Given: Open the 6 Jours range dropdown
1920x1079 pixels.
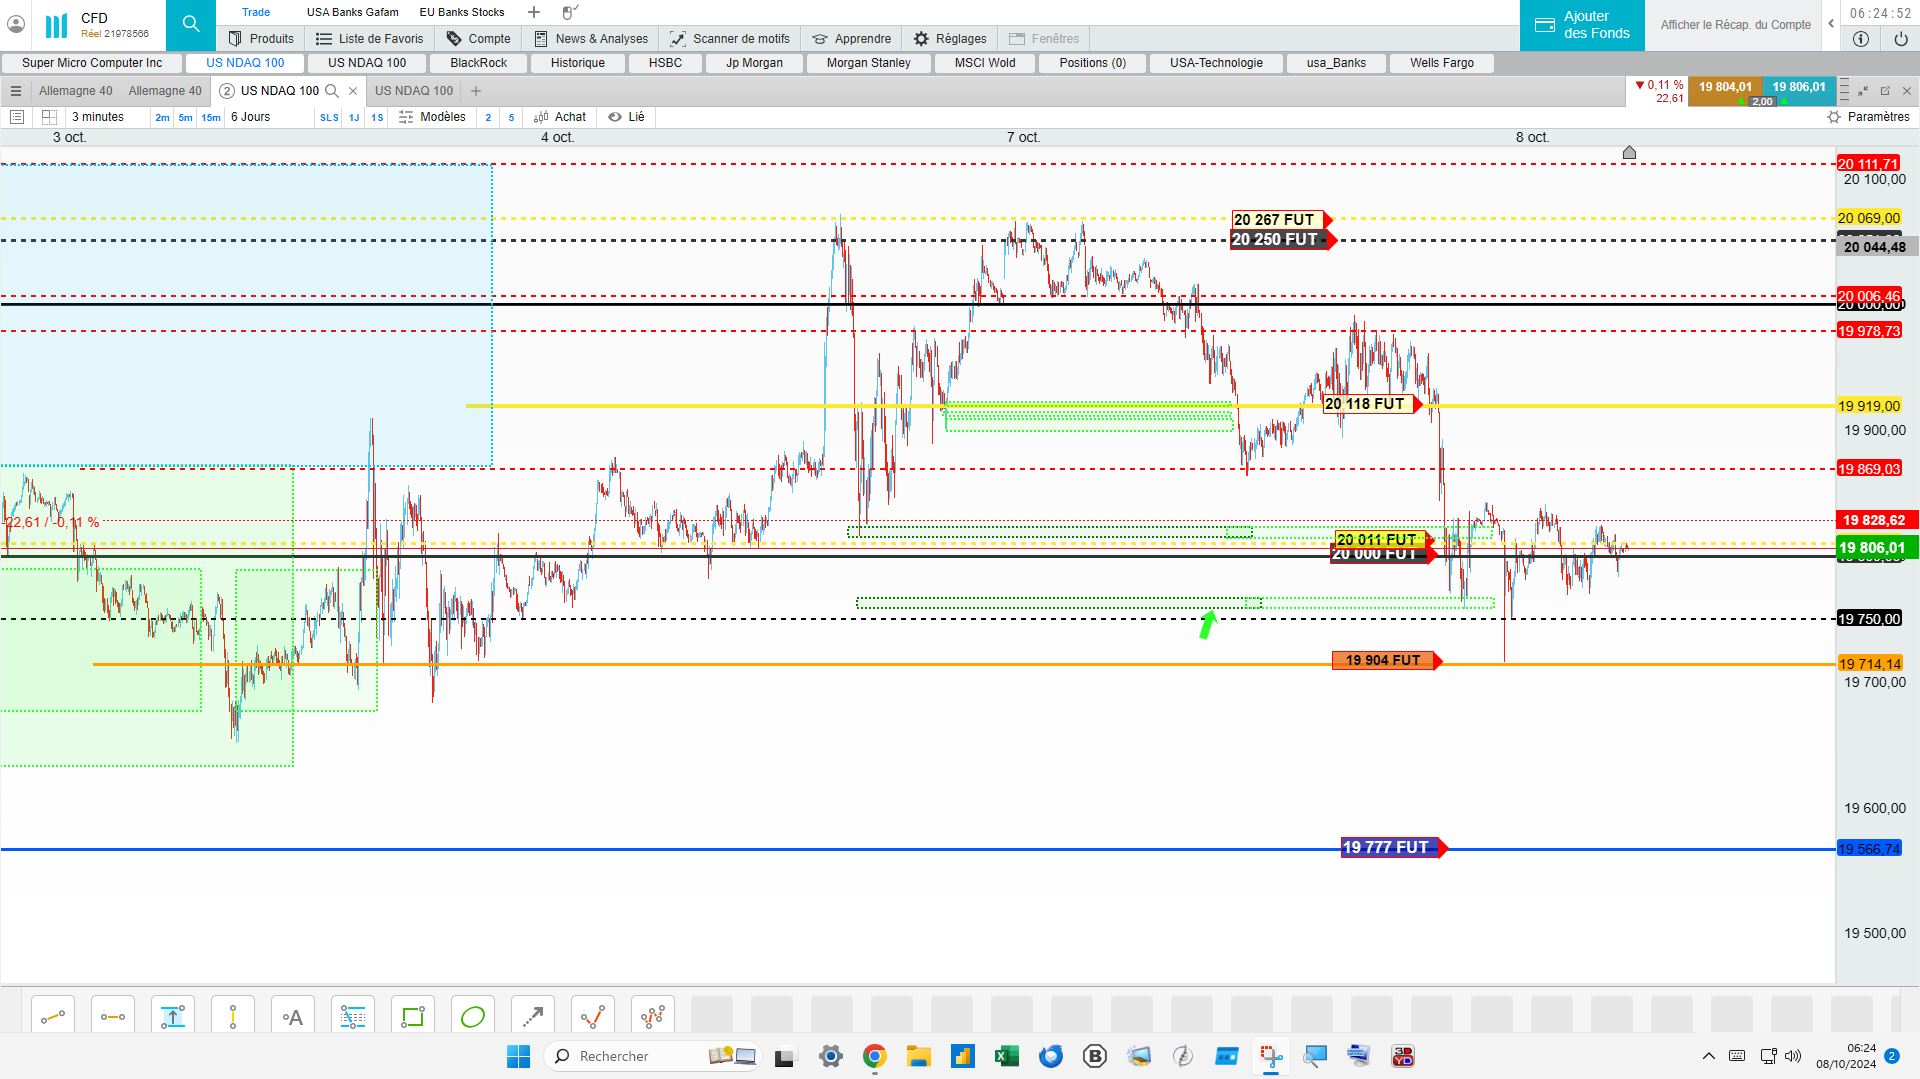Looking at the screenshot, I should point(251,117).
